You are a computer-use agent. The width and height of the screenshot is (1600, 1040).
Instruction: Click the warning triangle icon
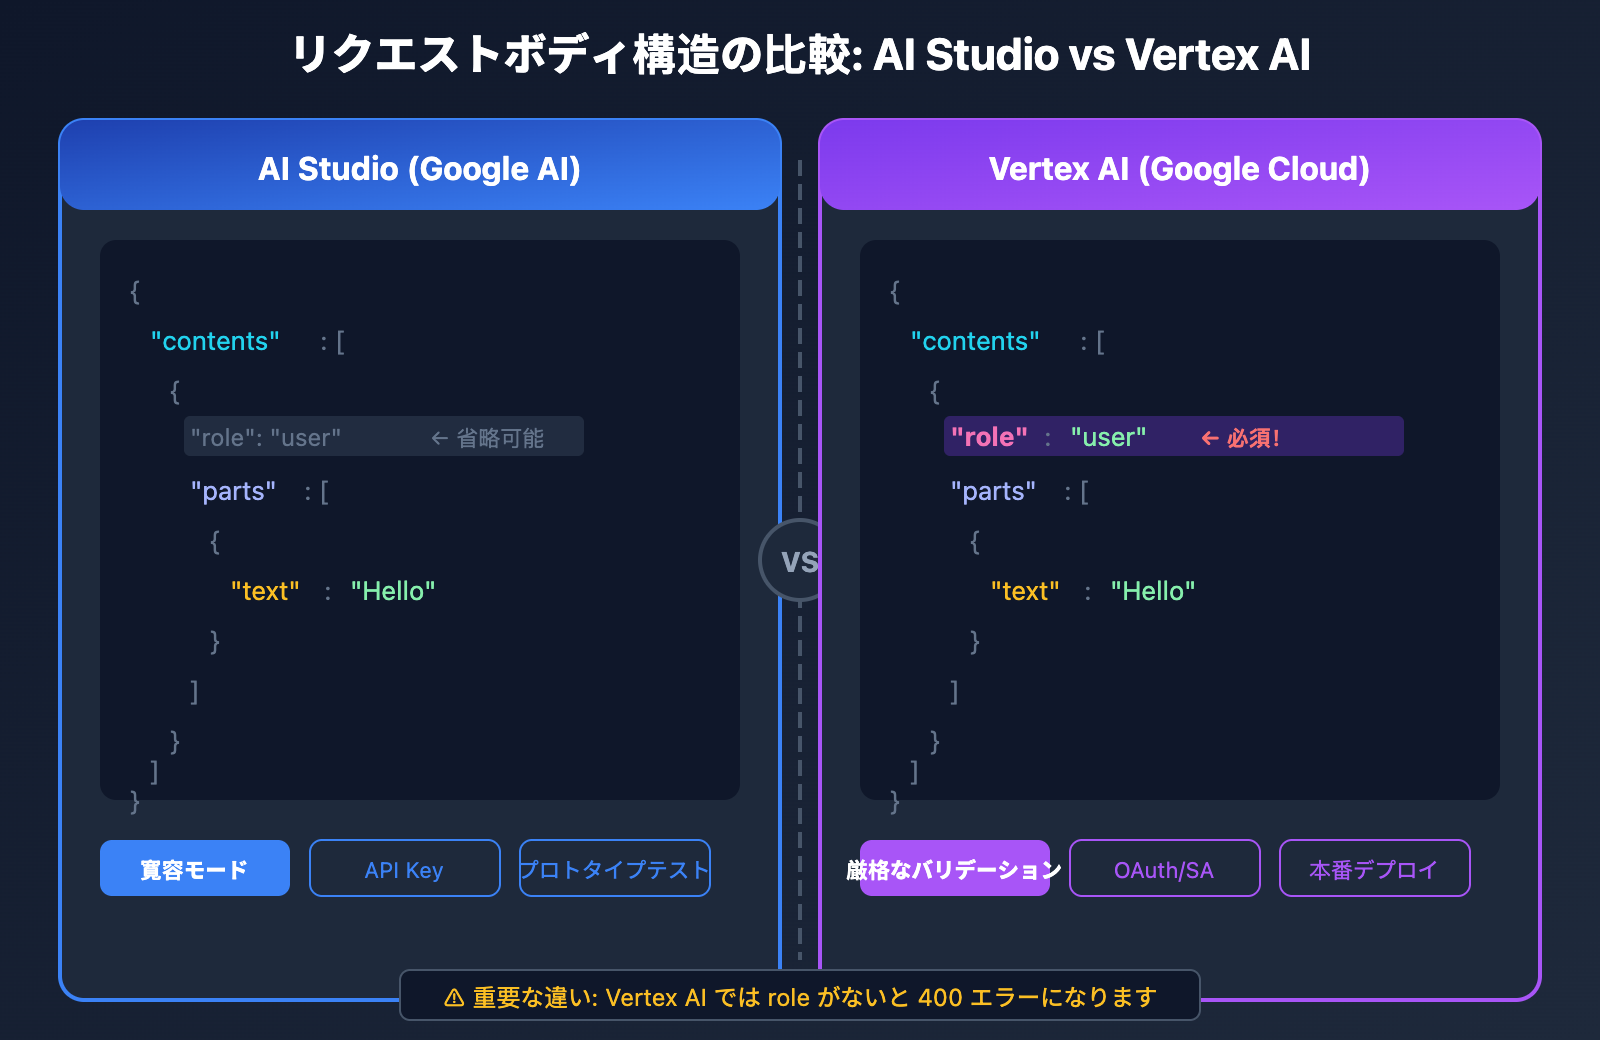click(x=453, y=996)
